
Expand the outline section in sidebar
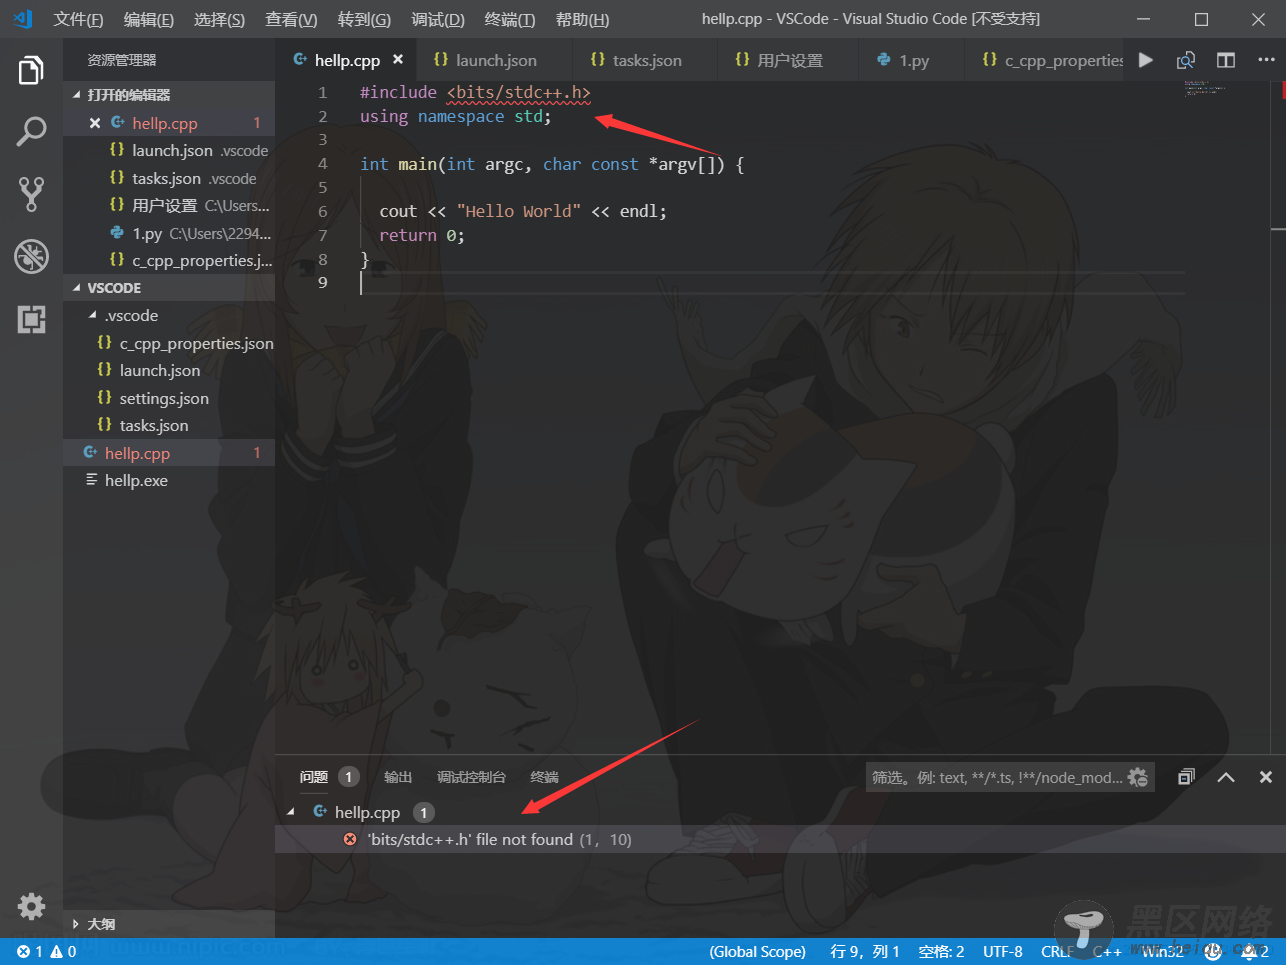click(76, 924)
